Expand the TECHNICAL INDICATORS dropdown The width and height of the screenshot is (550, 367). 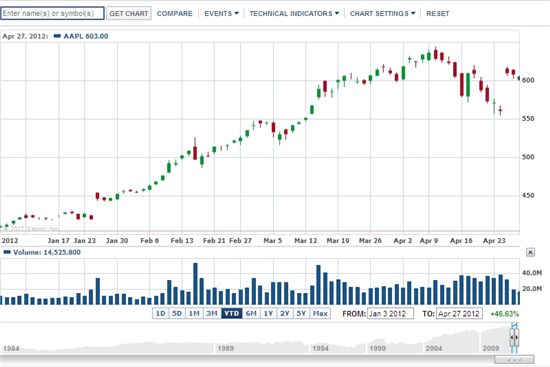(x=294, y=13)
